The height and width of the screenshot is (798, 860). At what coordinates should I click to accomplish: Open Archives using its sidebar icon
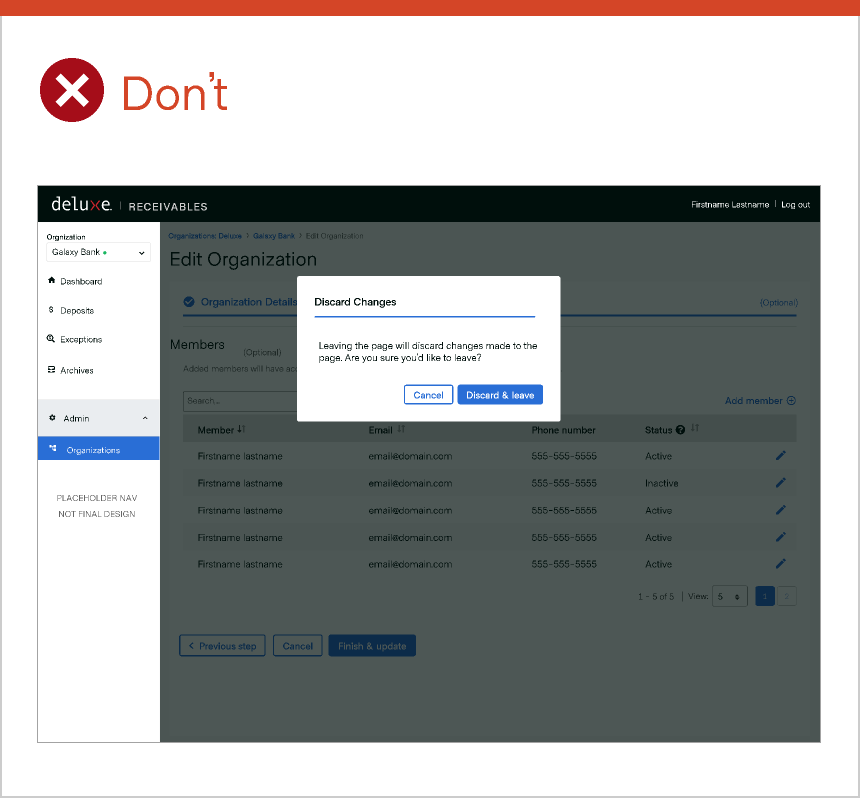click(x=51, y=370)
